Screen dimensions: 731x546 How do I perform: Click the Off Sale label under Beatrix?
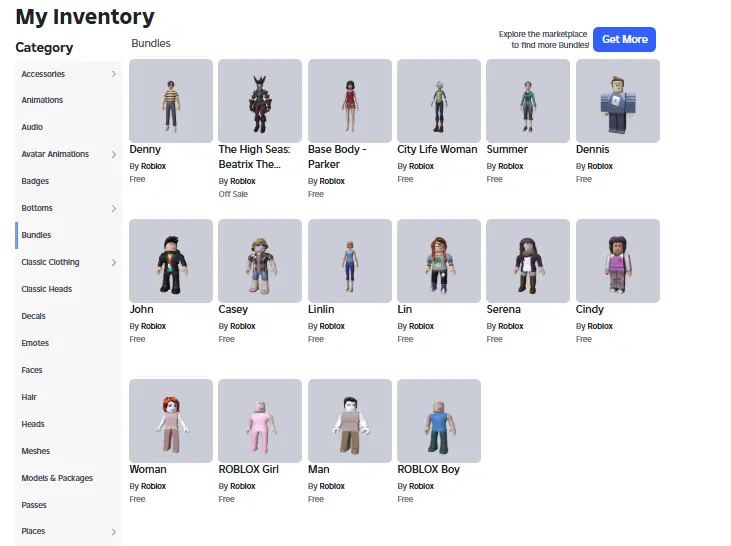[x=233, y=194]
